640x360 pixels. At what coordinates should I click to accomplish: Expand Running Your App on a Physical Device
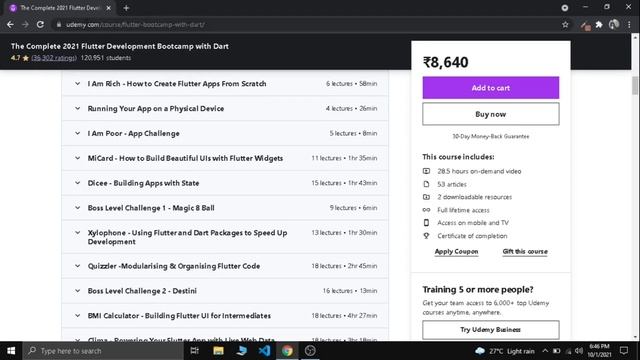(x=225, y=108)
